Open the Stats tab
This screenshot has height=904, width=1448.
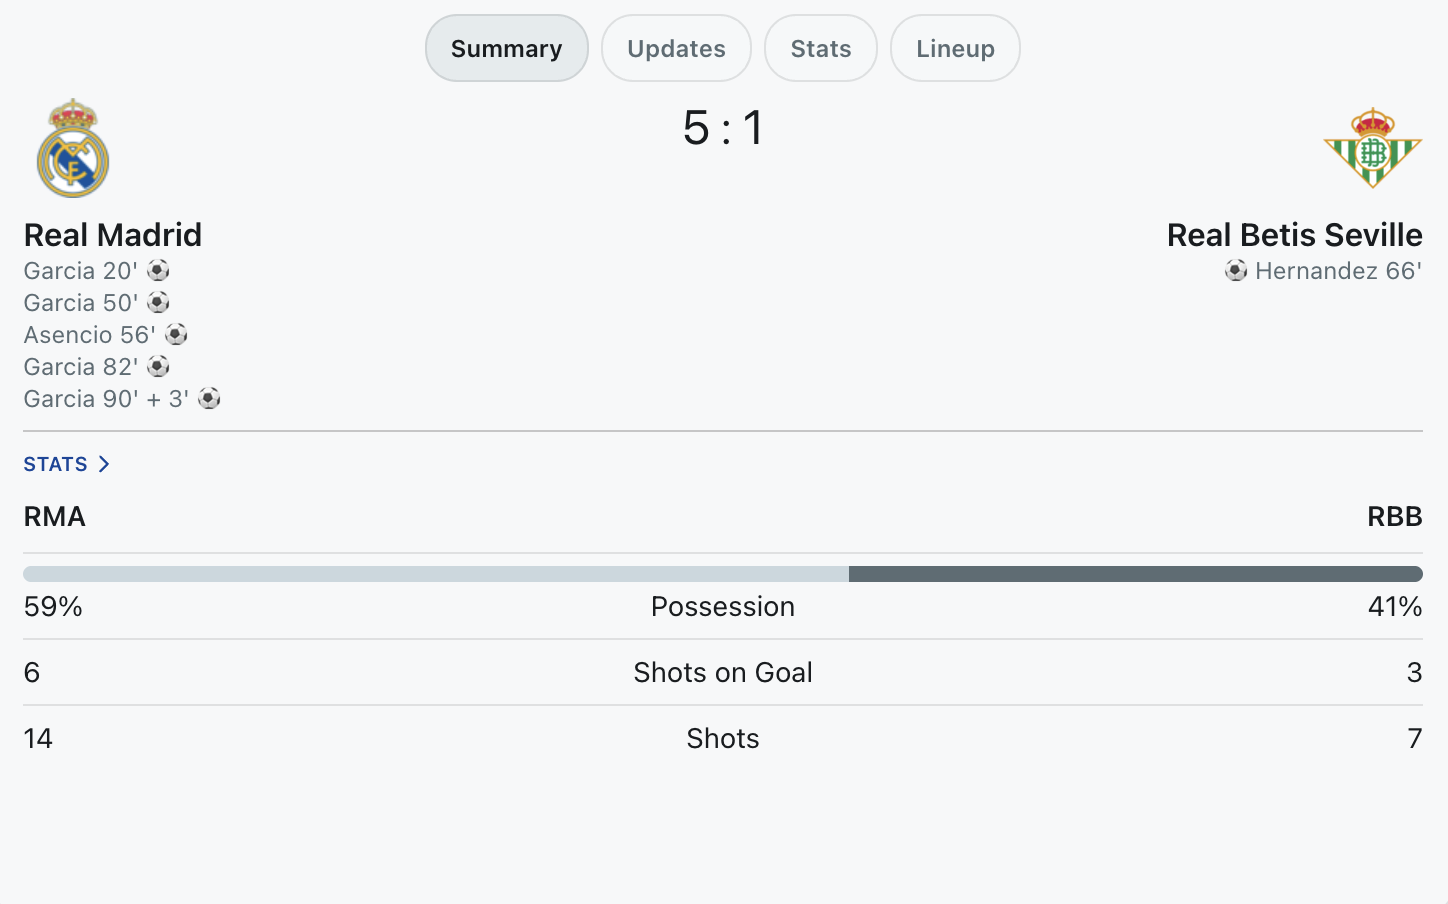click(x=820, y=48)
